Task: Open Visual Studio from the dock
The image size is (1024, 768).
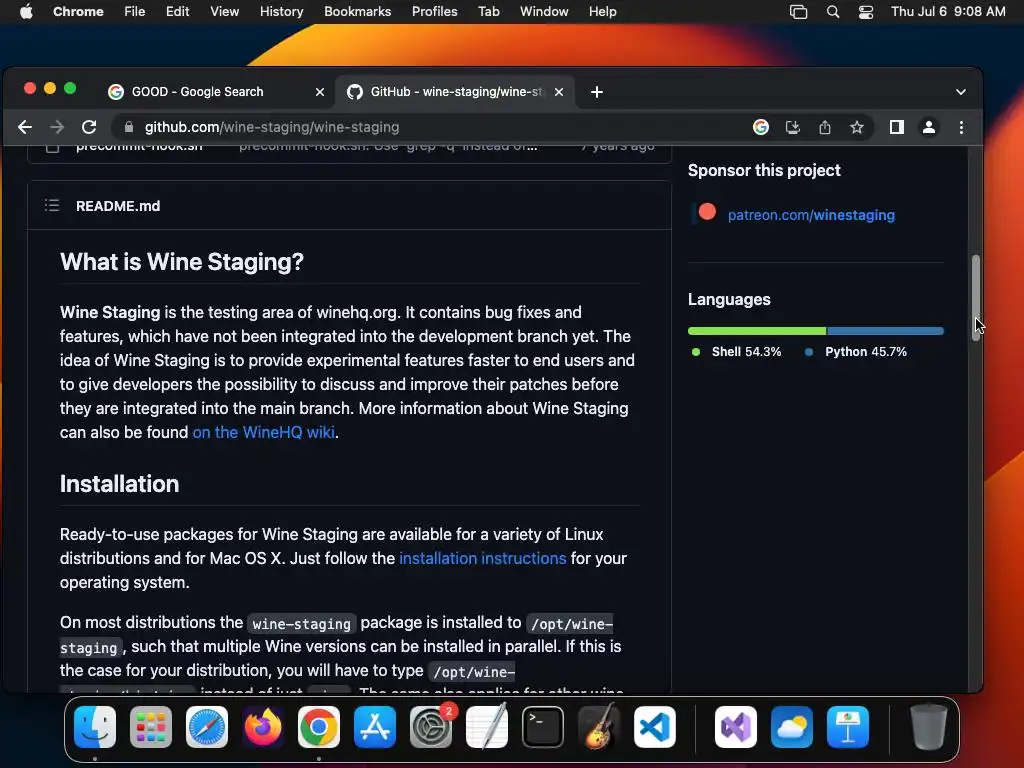Action: (x=736, y=727)
